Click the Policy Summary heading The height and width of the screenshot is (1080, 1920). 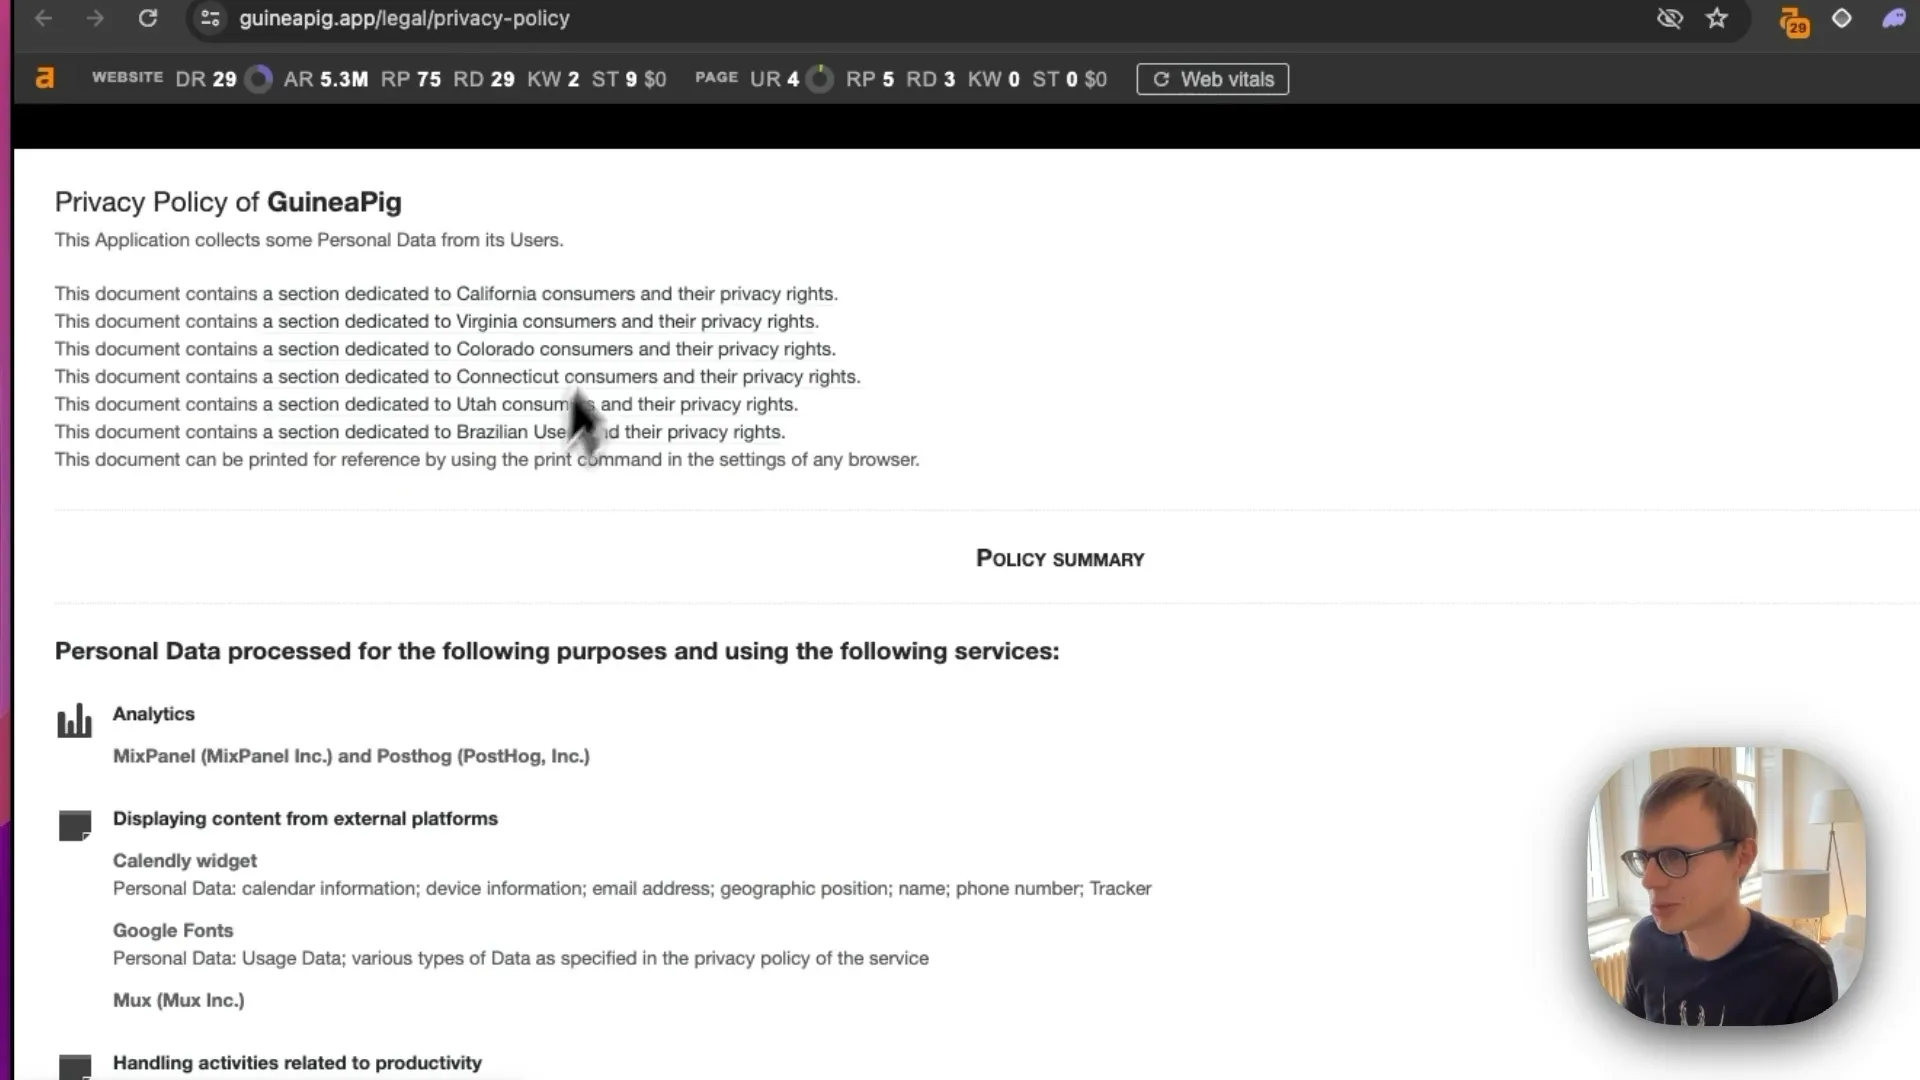1060,559
